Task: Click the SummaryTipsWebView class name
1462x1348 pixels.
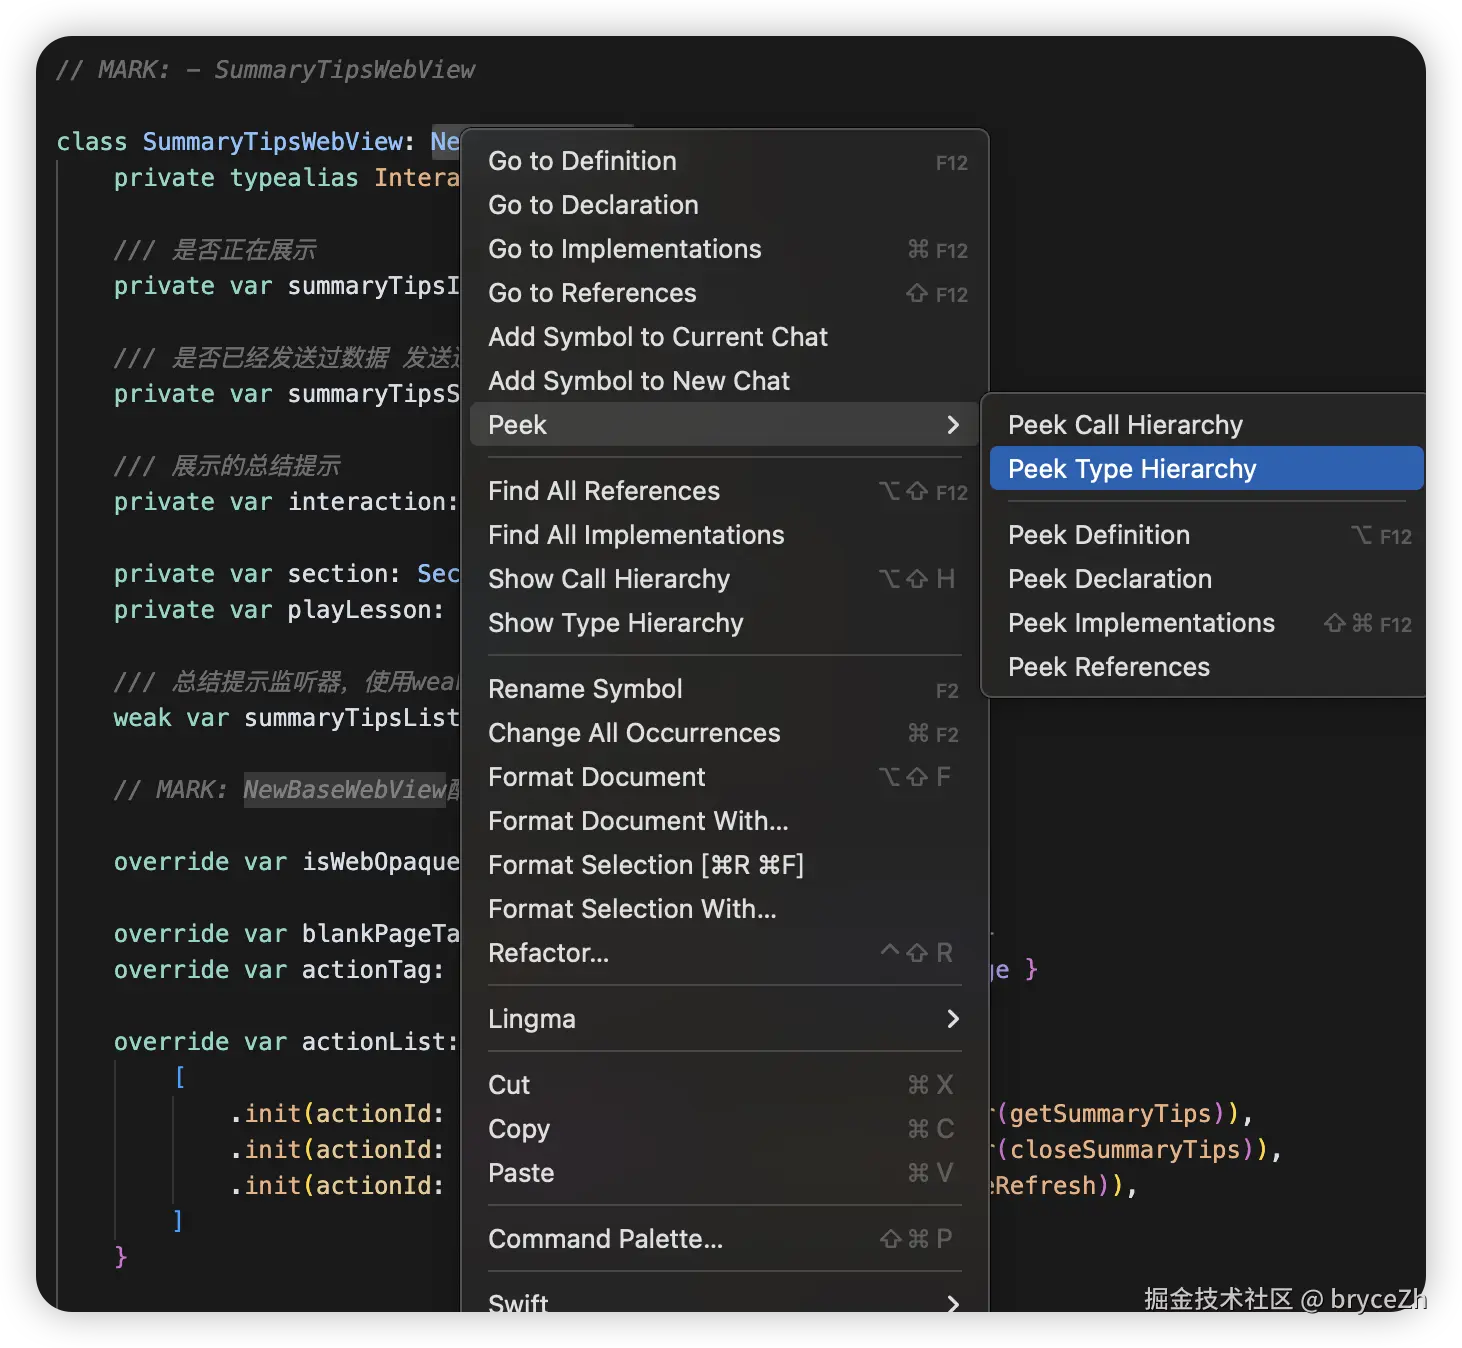Action: 272,142
